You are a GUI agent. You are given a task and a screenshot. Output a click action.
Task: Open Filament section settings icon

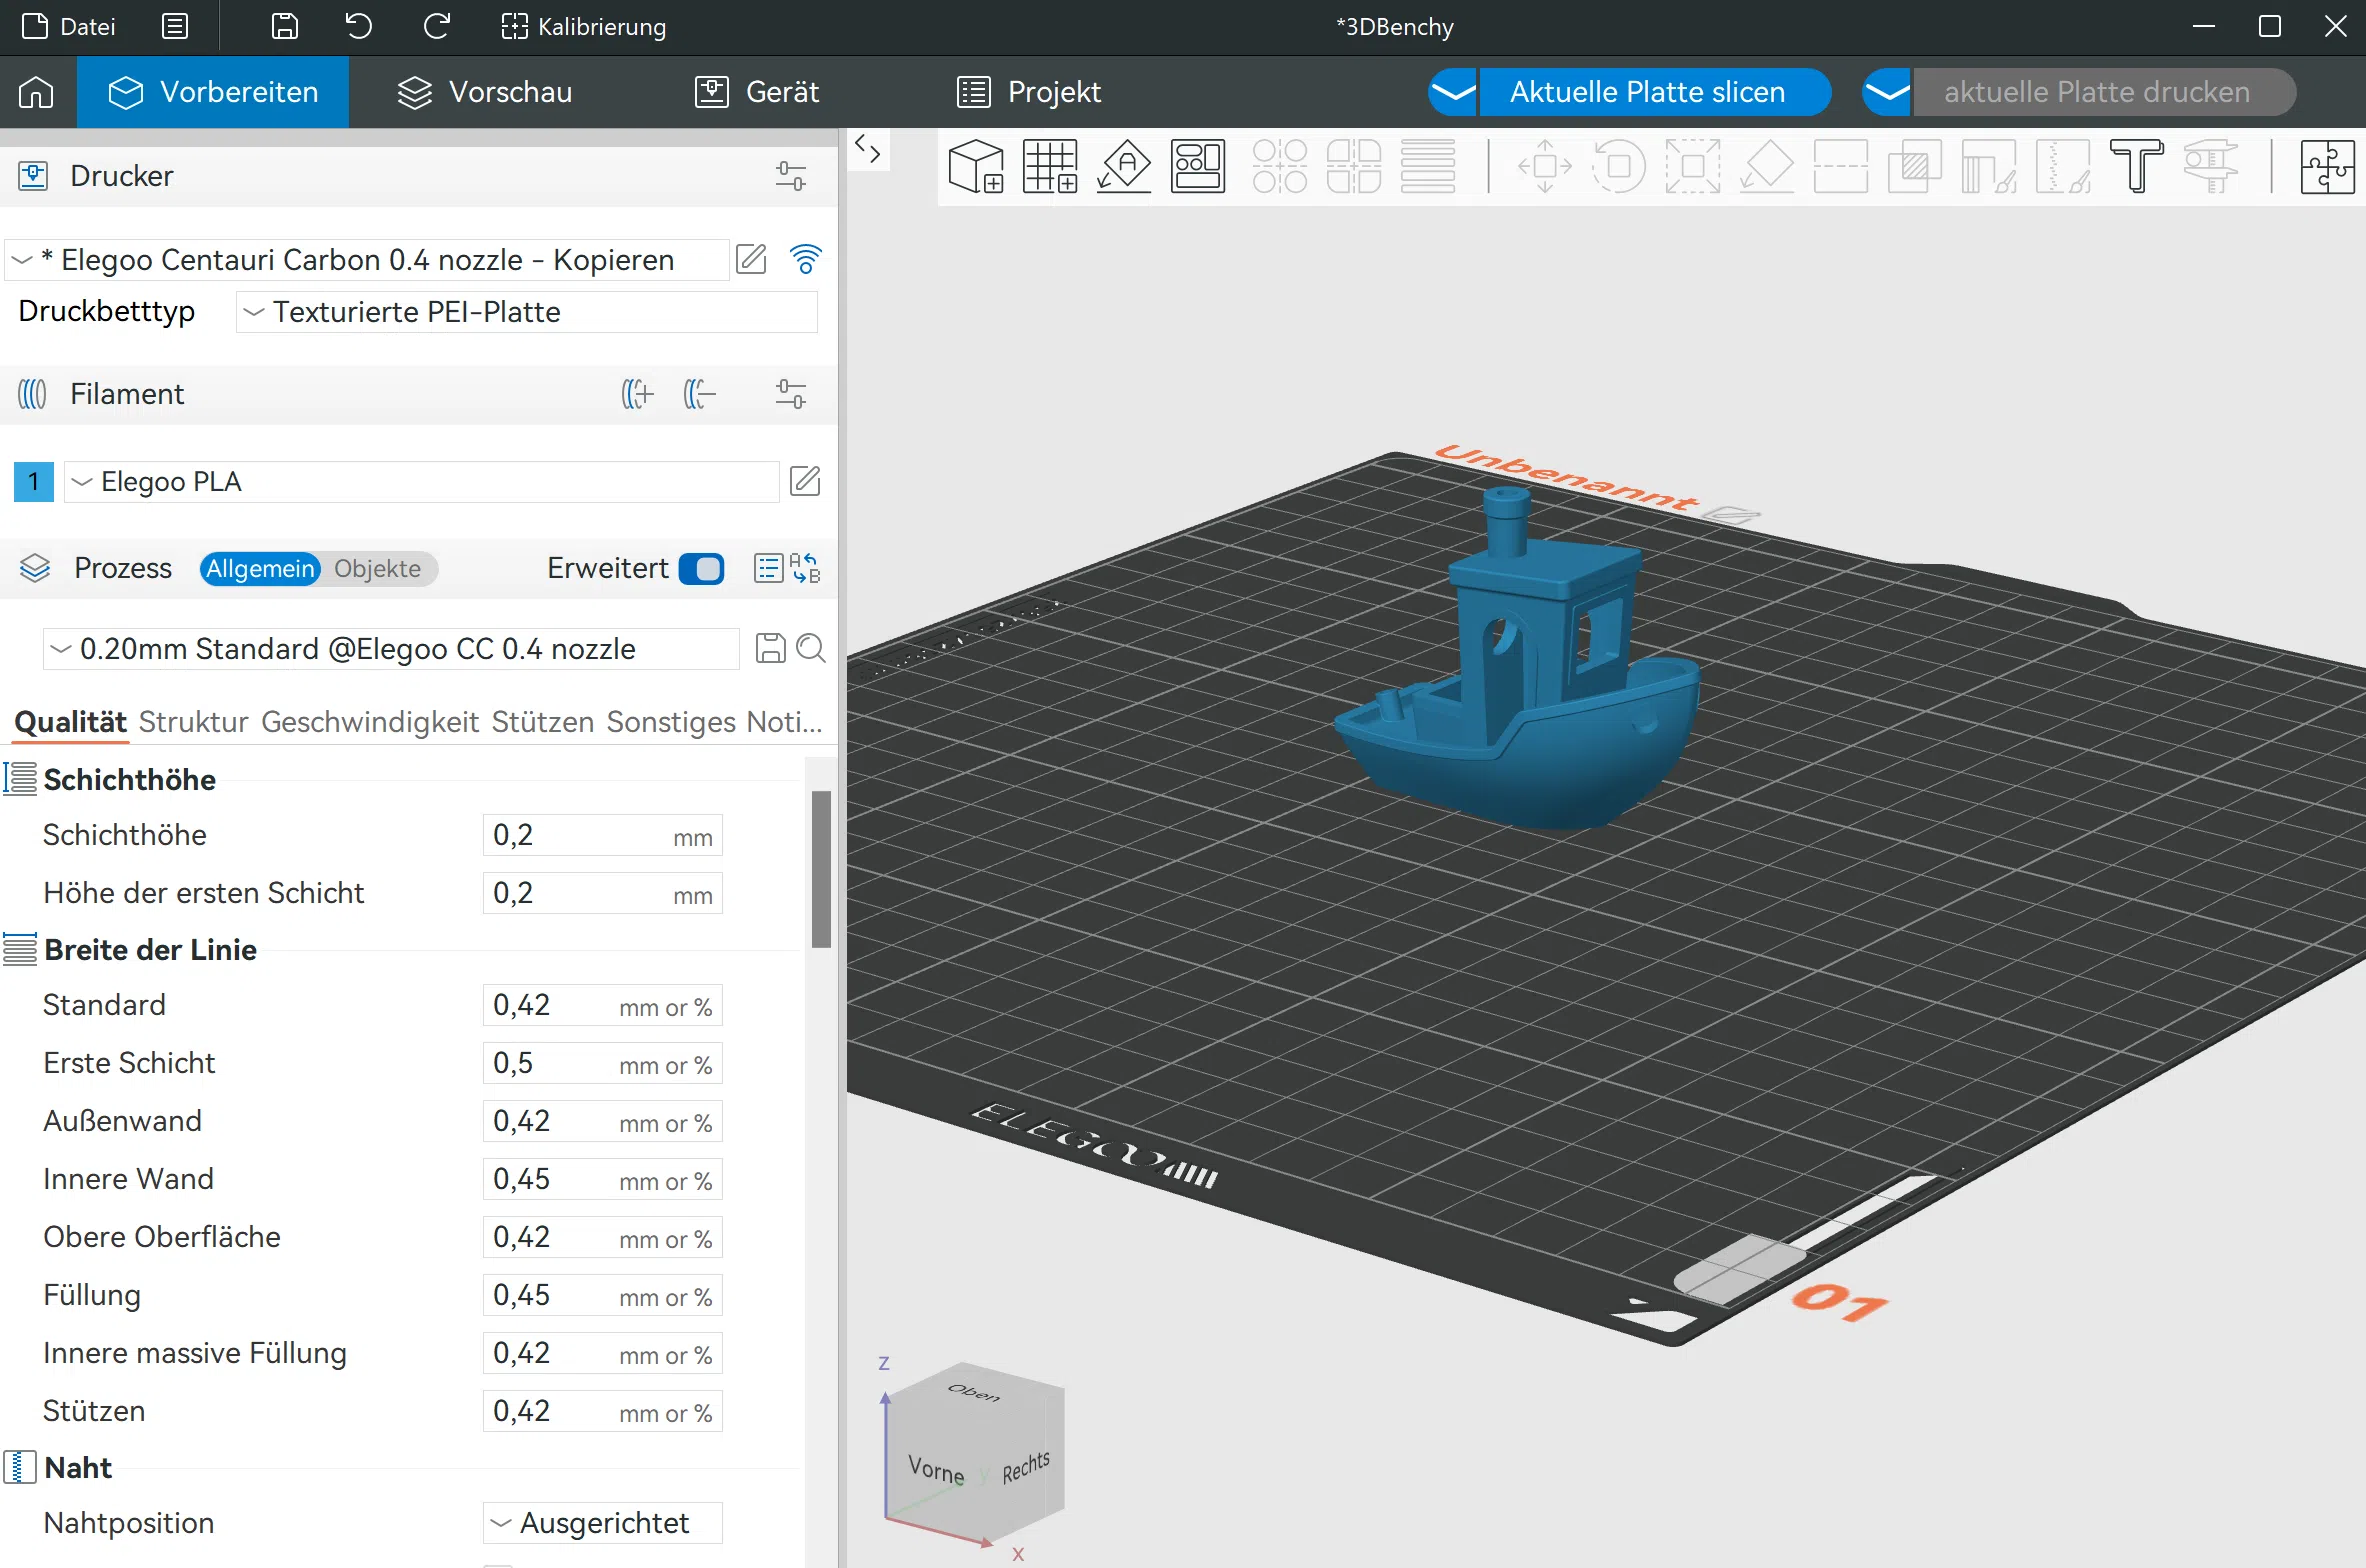(x=791, y=394)
